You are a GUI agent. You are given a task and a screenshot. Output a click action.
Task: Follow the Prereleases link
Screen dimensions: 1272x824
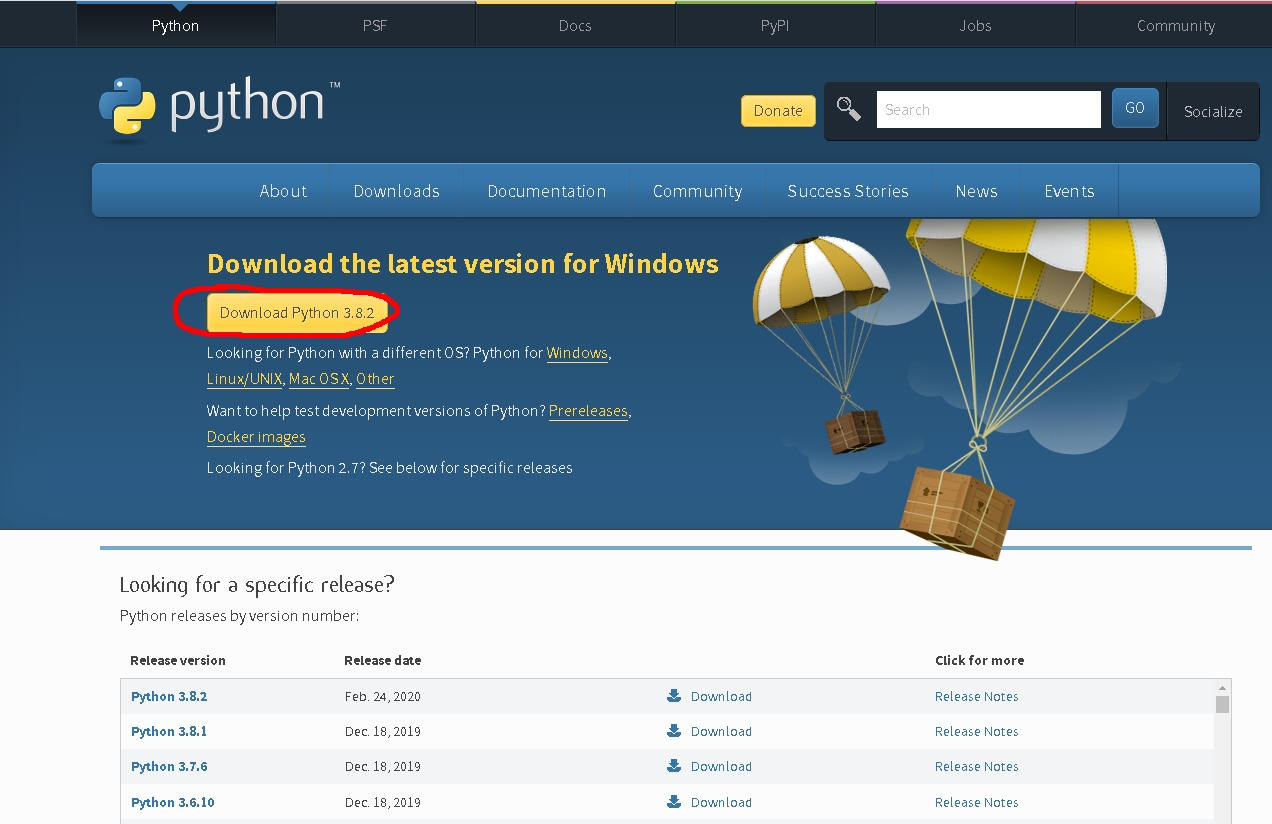click(588, 411)
